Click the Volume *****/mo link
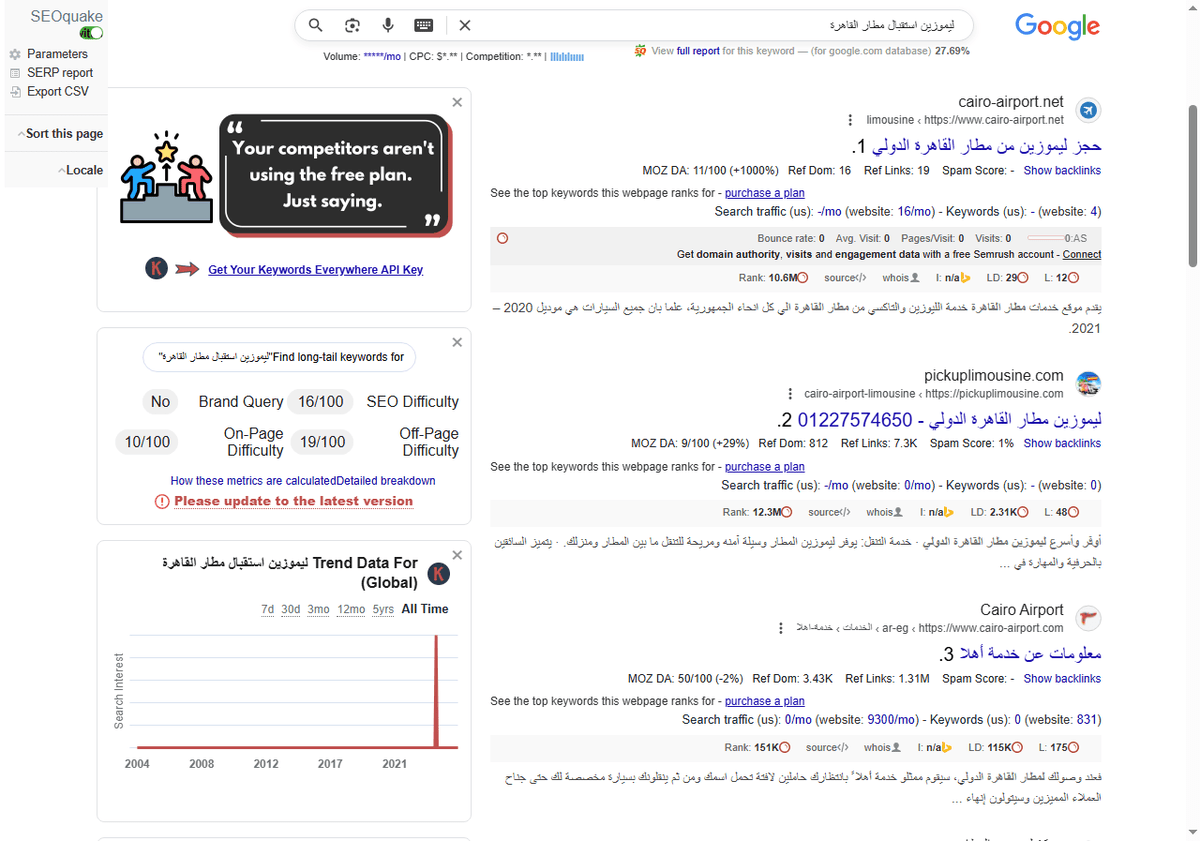 (382, 57)
